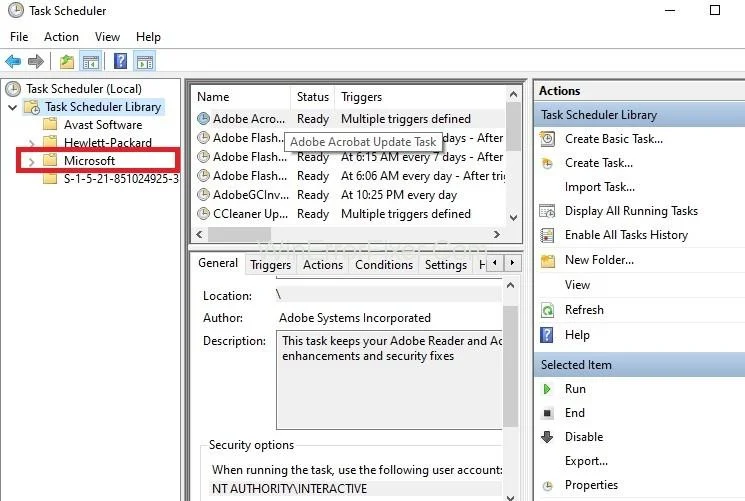Click the Disable down-arrow icon
Screen dimensions: 745x501
(x=547, y=437)
